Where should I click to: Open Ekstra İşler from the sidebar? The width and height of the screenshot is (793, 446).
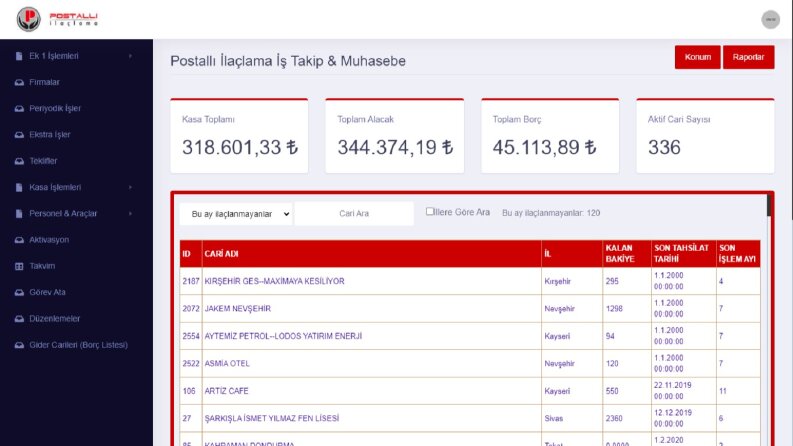pyautogui.click(x=50, y=135)
